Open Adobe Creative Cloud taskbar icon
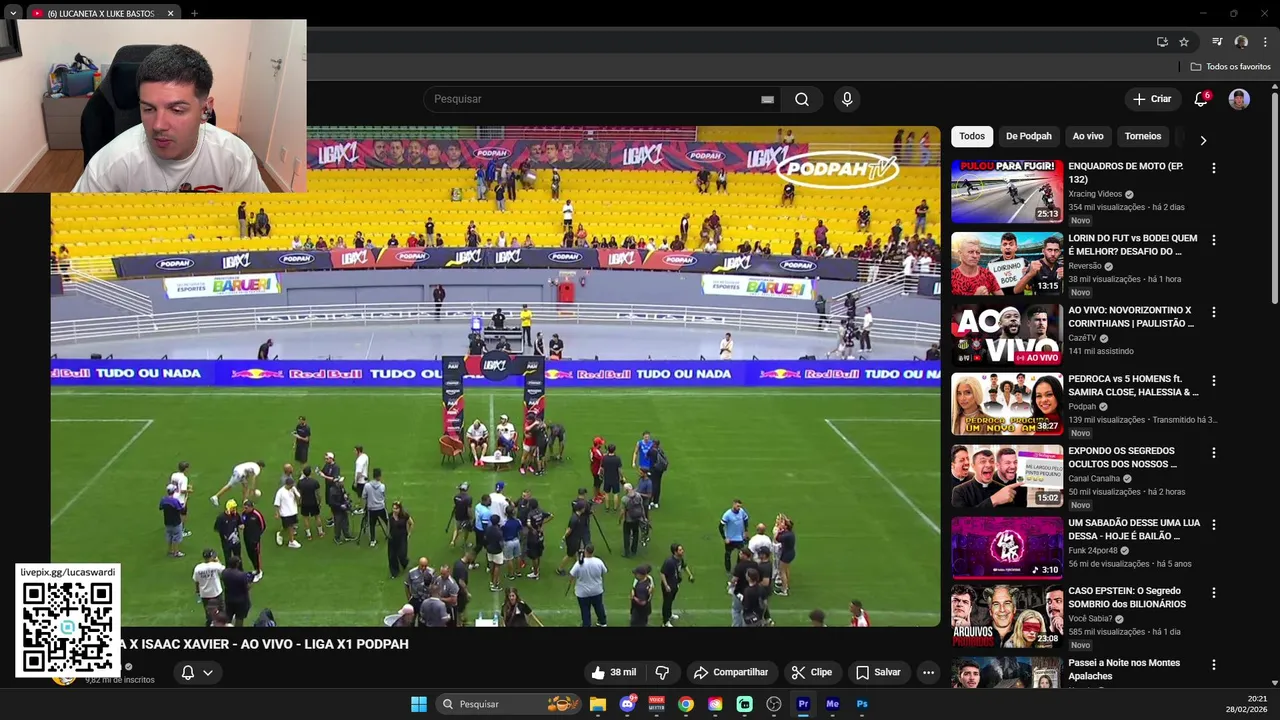 point(715,704)
